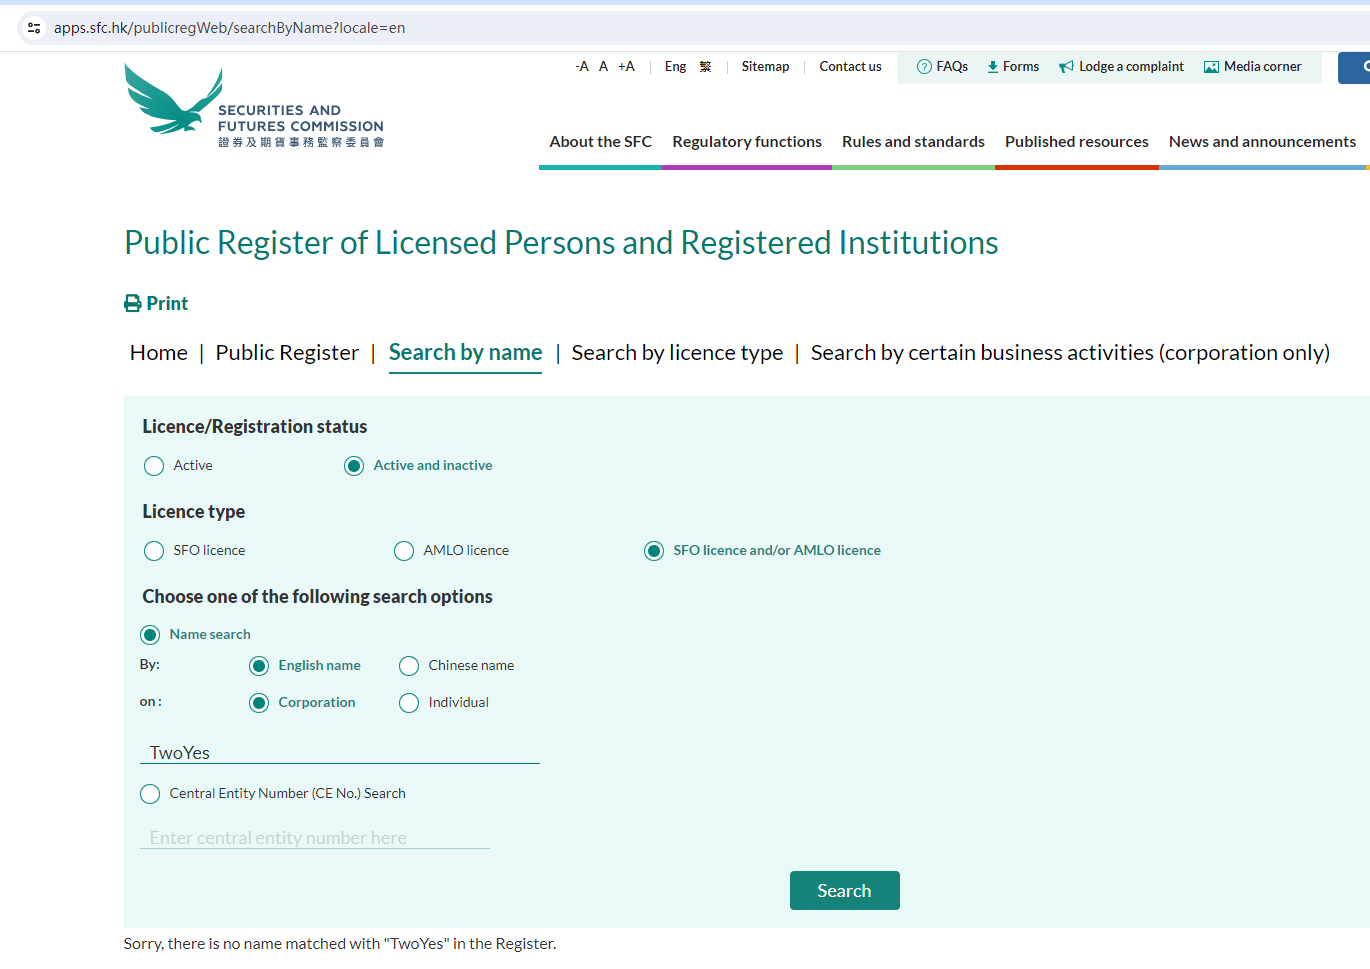Image resolution: width=1370 pixels, height=969 pixels.
Task: Open Media corner link
Action: 1263,67
